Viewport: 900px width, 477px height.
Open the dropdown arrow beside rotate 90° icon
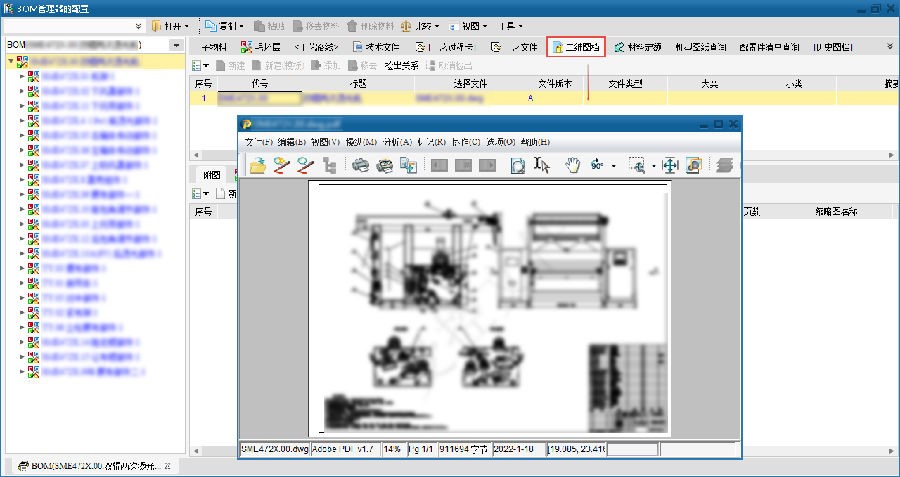613,166
